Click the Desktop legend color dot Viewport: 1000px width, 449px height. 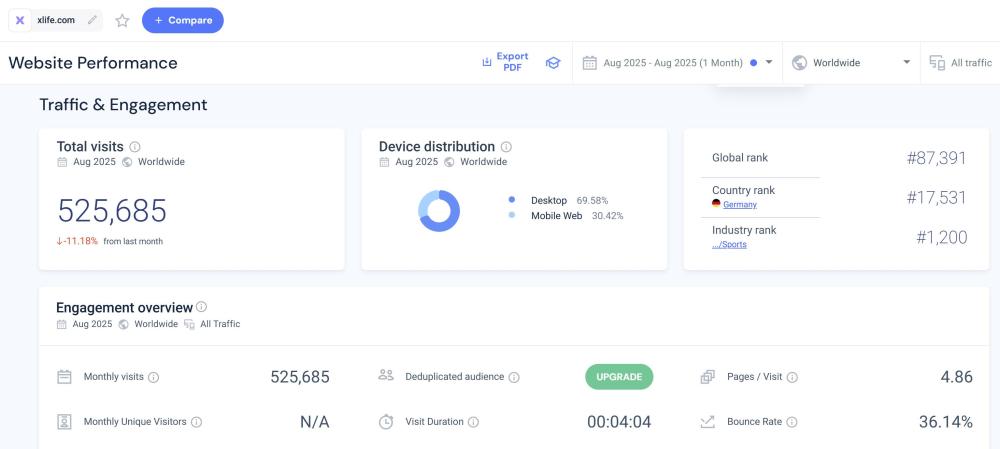(x=512, y=200)
